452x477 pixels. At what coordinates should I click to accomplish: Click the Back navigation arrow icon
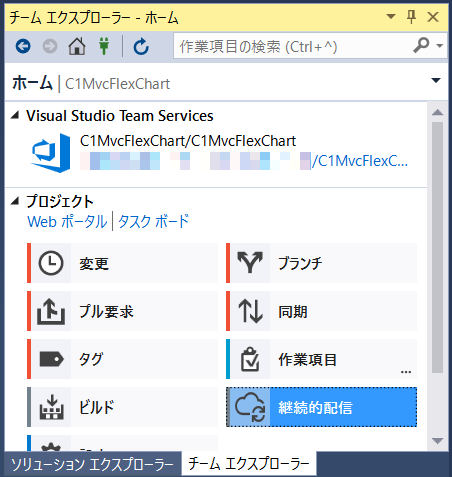(23, 46)
